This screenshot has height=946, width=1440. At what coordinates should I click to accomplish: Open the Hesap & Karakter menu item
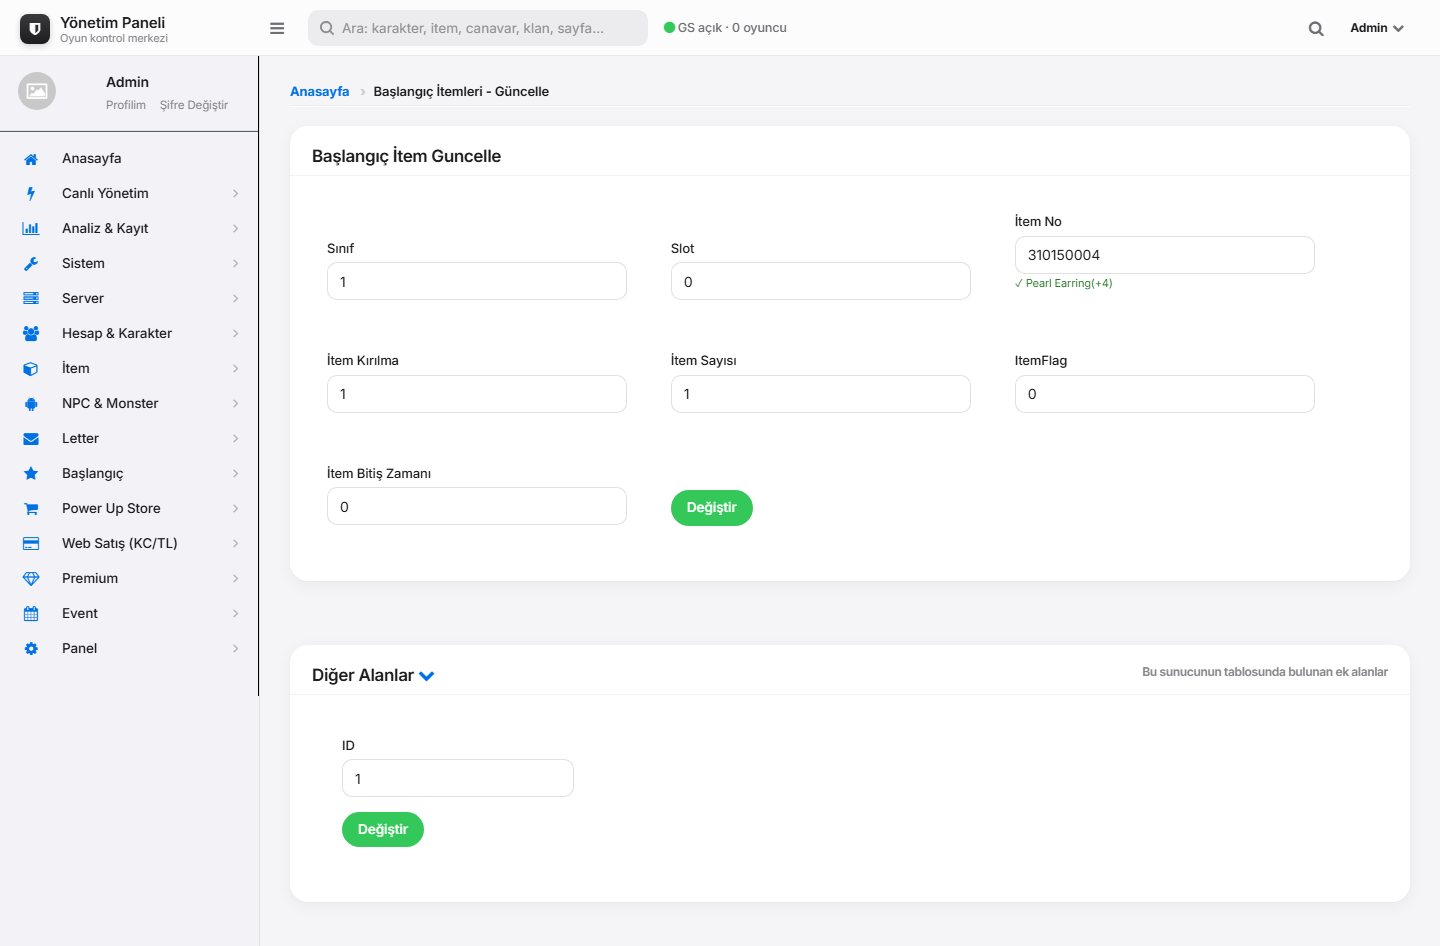[129, 333]
